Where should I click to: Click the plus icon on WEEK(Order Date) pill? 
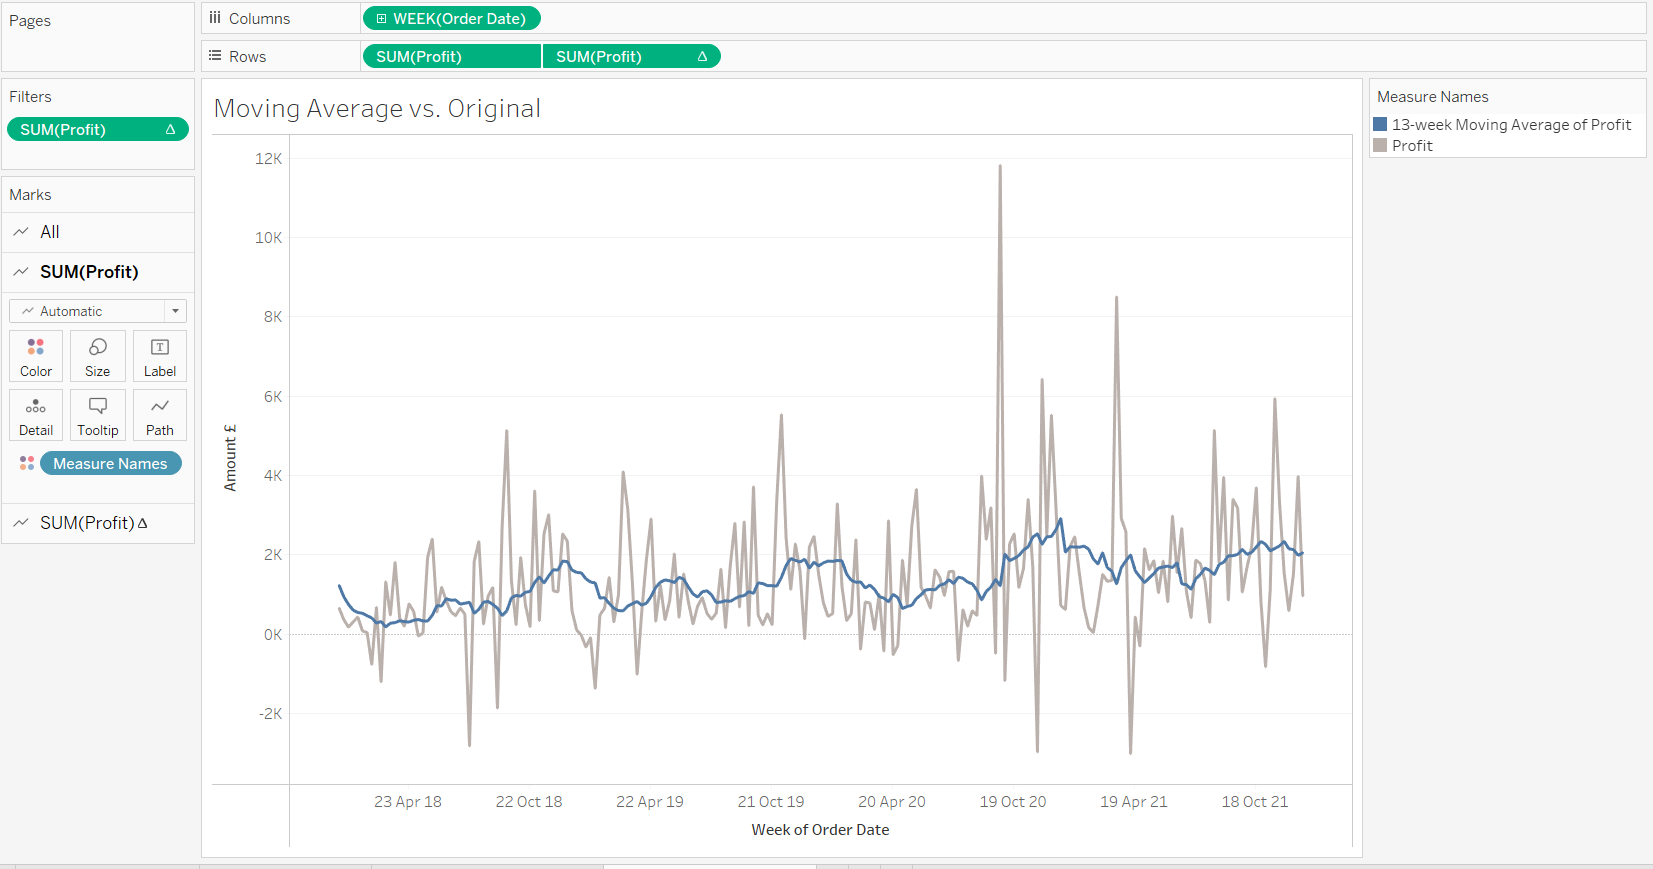(381, 19)
